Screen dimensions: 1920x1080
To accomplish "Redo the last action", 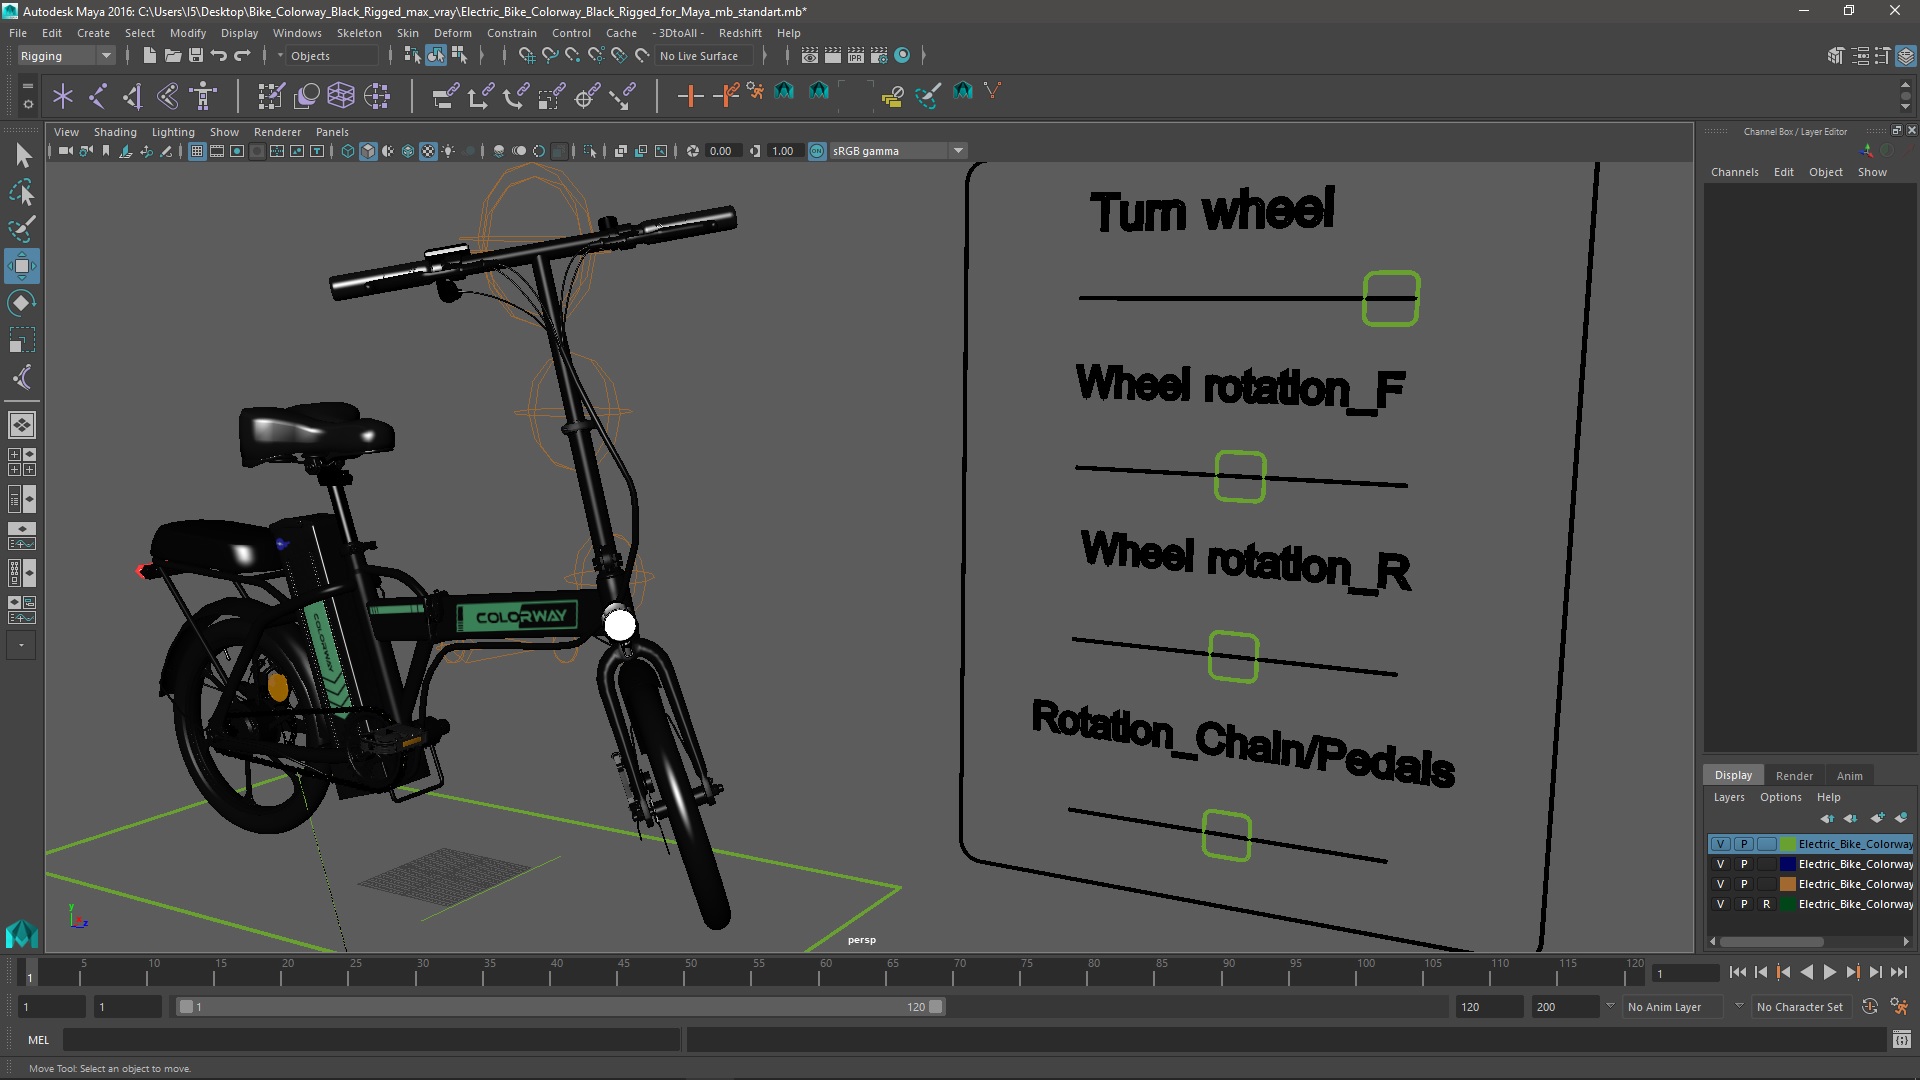I will (242, 56).
